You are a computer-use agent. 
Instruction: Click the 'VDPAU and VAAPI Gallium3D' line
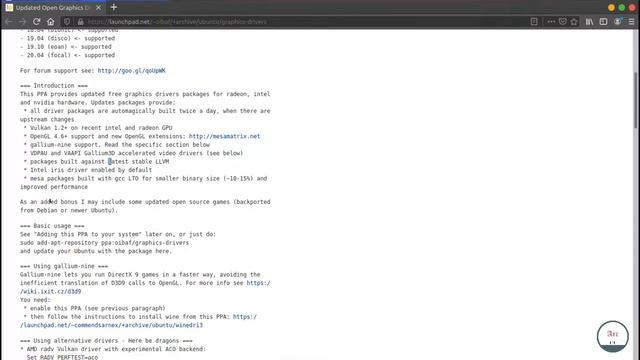133,153
